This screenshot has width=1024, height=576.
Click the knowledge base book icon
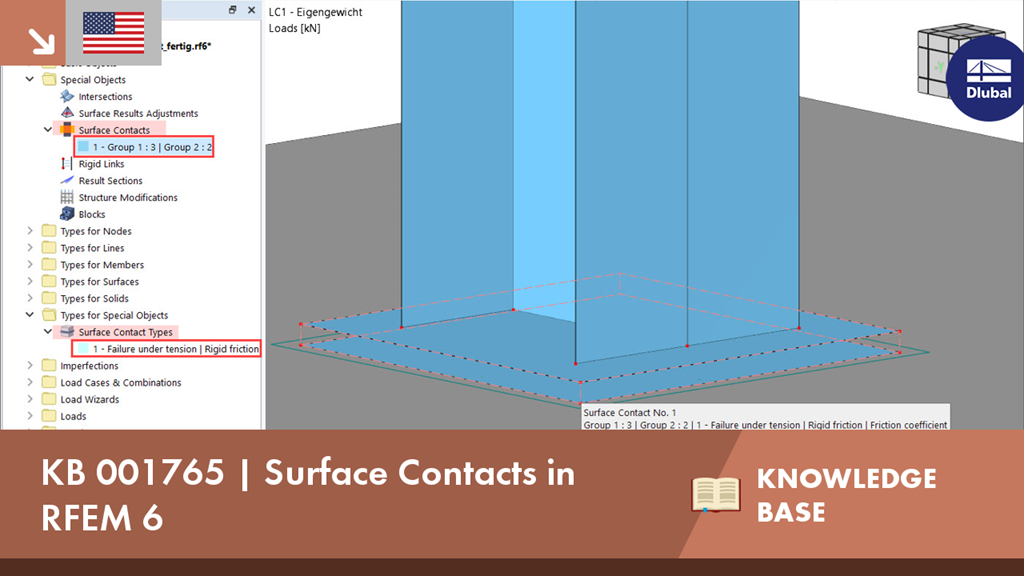(x=716, y=494)
